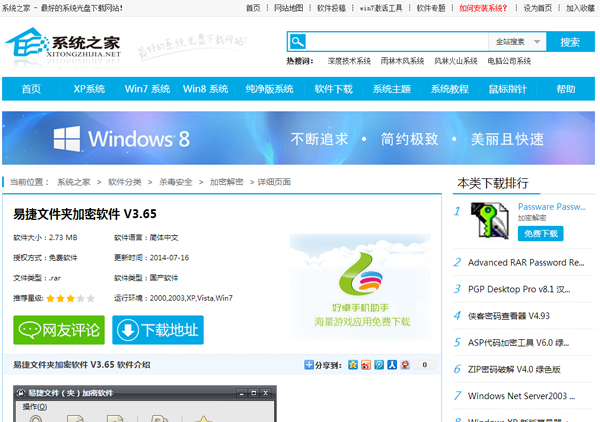Open the 全站搜索 dropdown
This screenshot has height=422, width=600.
pyautogui.click(x=517, y=42)
